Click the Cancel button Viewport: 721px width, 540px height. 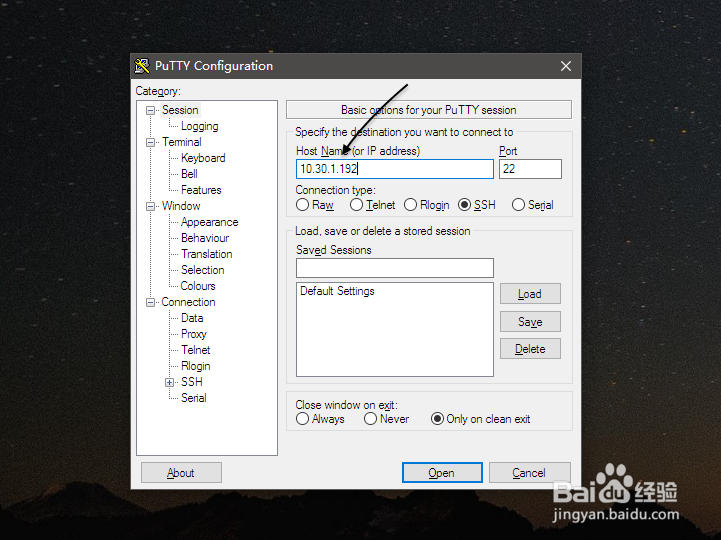[529, 472]
